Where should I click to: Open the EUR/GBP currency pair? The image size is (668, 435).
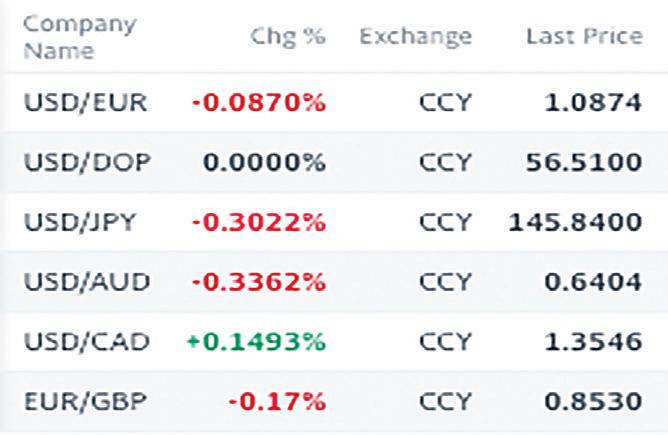[86, 401]
